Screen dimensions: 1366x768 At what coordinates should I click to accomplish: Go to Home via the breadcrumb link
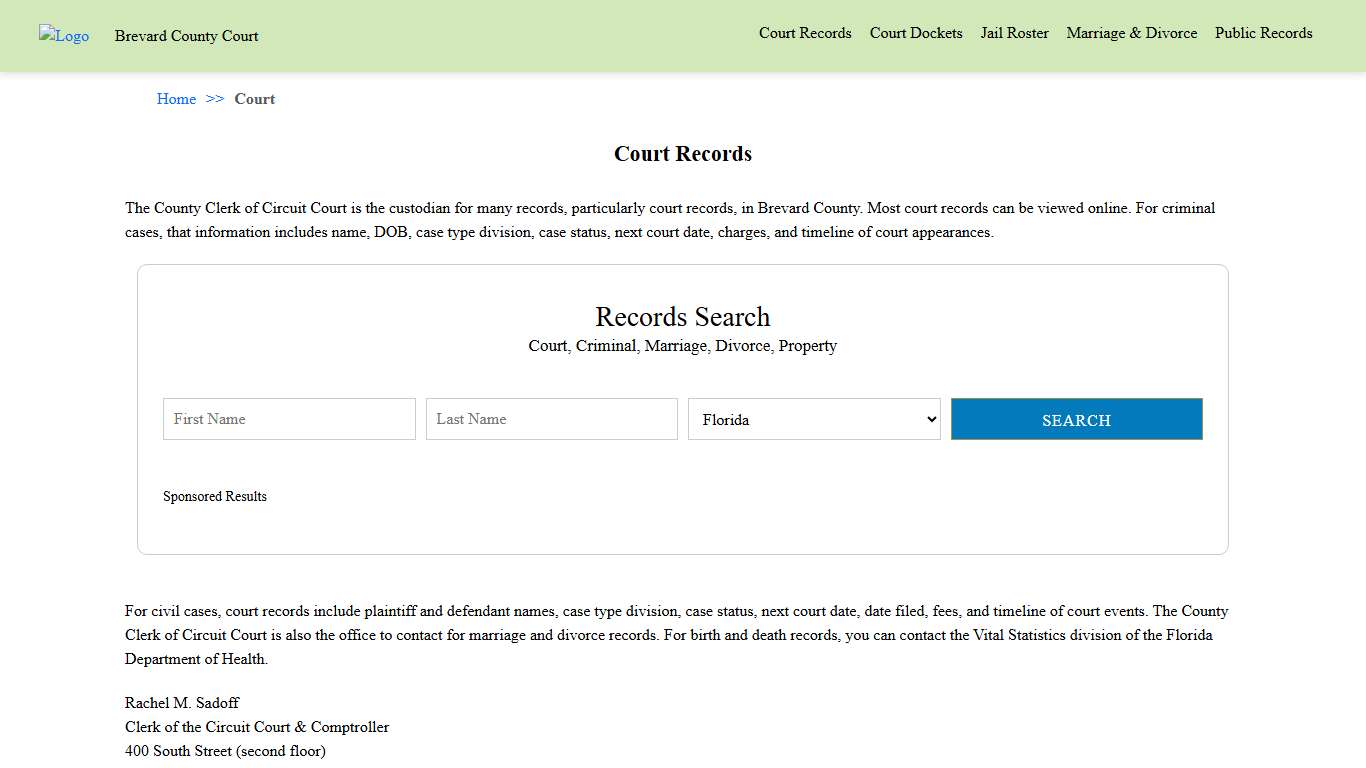[176, 99]
